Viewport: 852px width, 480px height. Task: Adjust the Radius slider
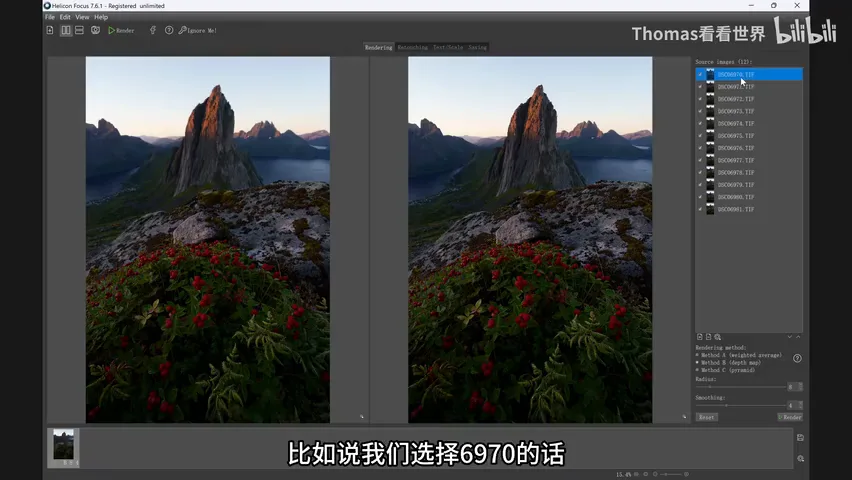pos(741,387)
